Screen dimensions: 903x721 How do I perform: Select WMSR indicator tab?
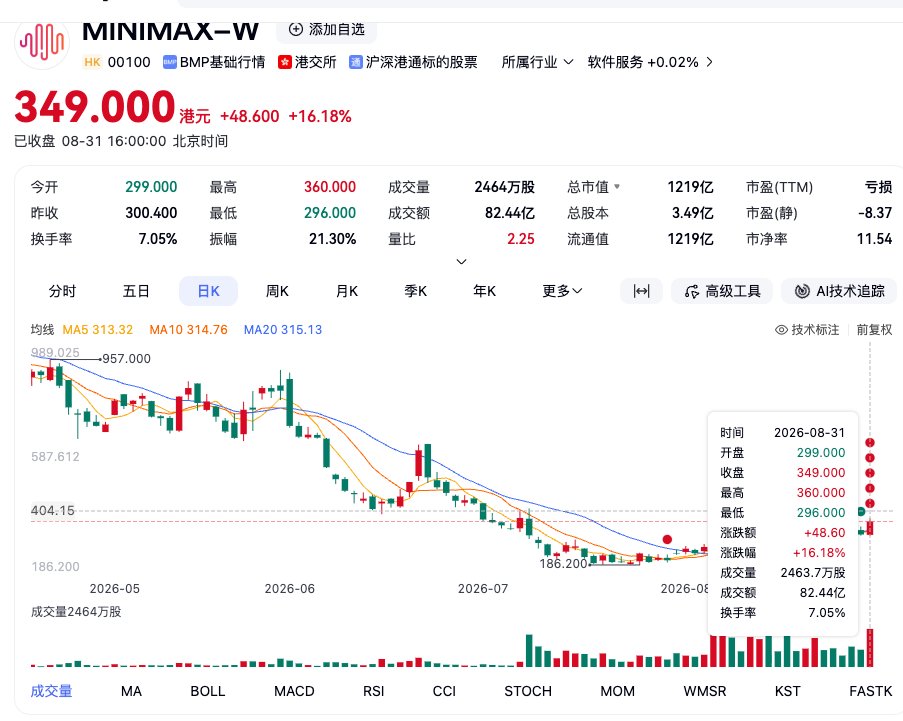[705, 691]
